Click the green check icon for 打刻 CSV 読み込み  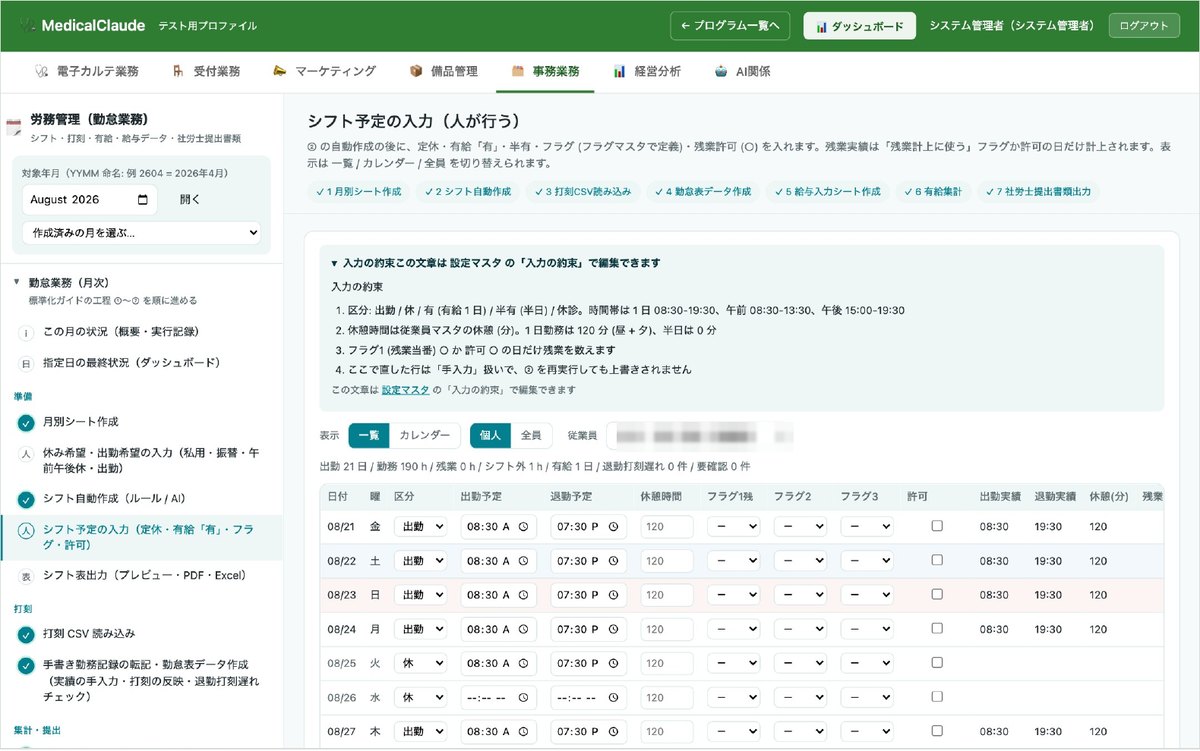26,634
